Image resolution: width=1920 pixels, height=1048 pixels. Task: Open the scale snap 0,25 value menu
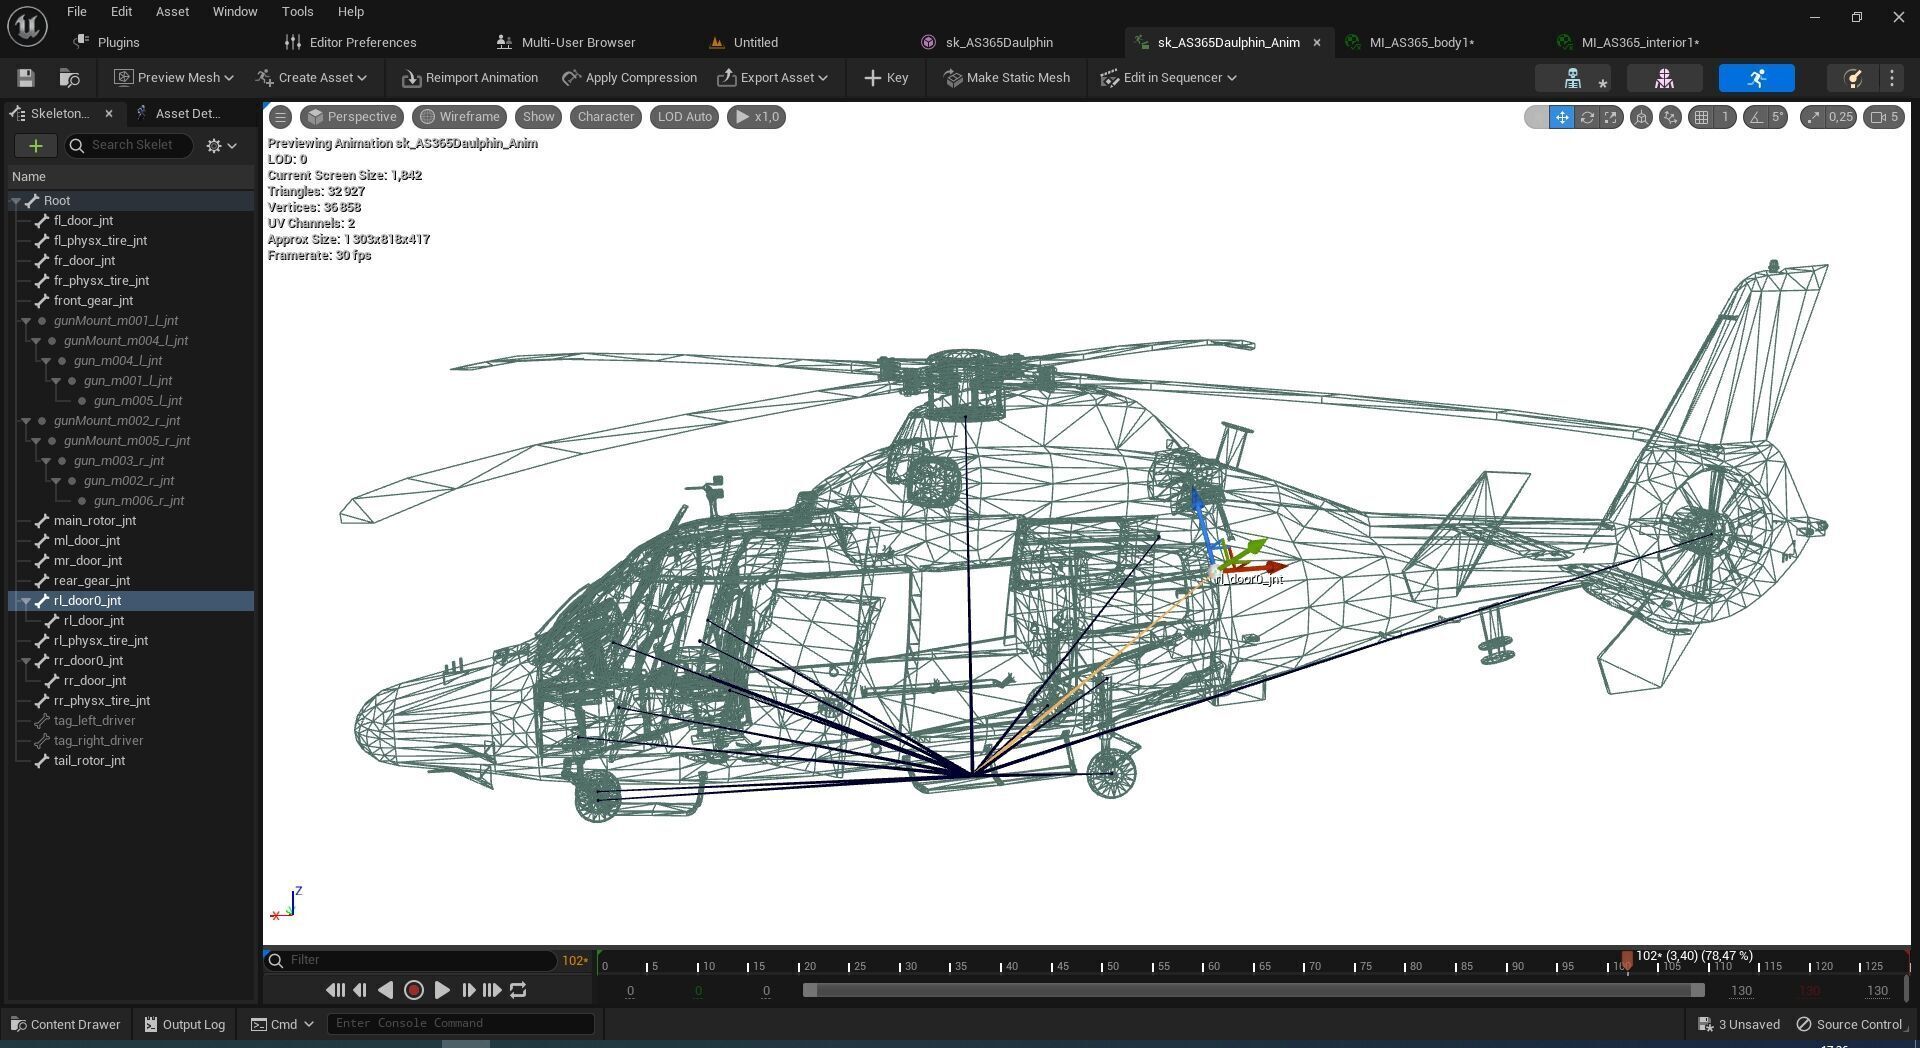point(1840,117)
